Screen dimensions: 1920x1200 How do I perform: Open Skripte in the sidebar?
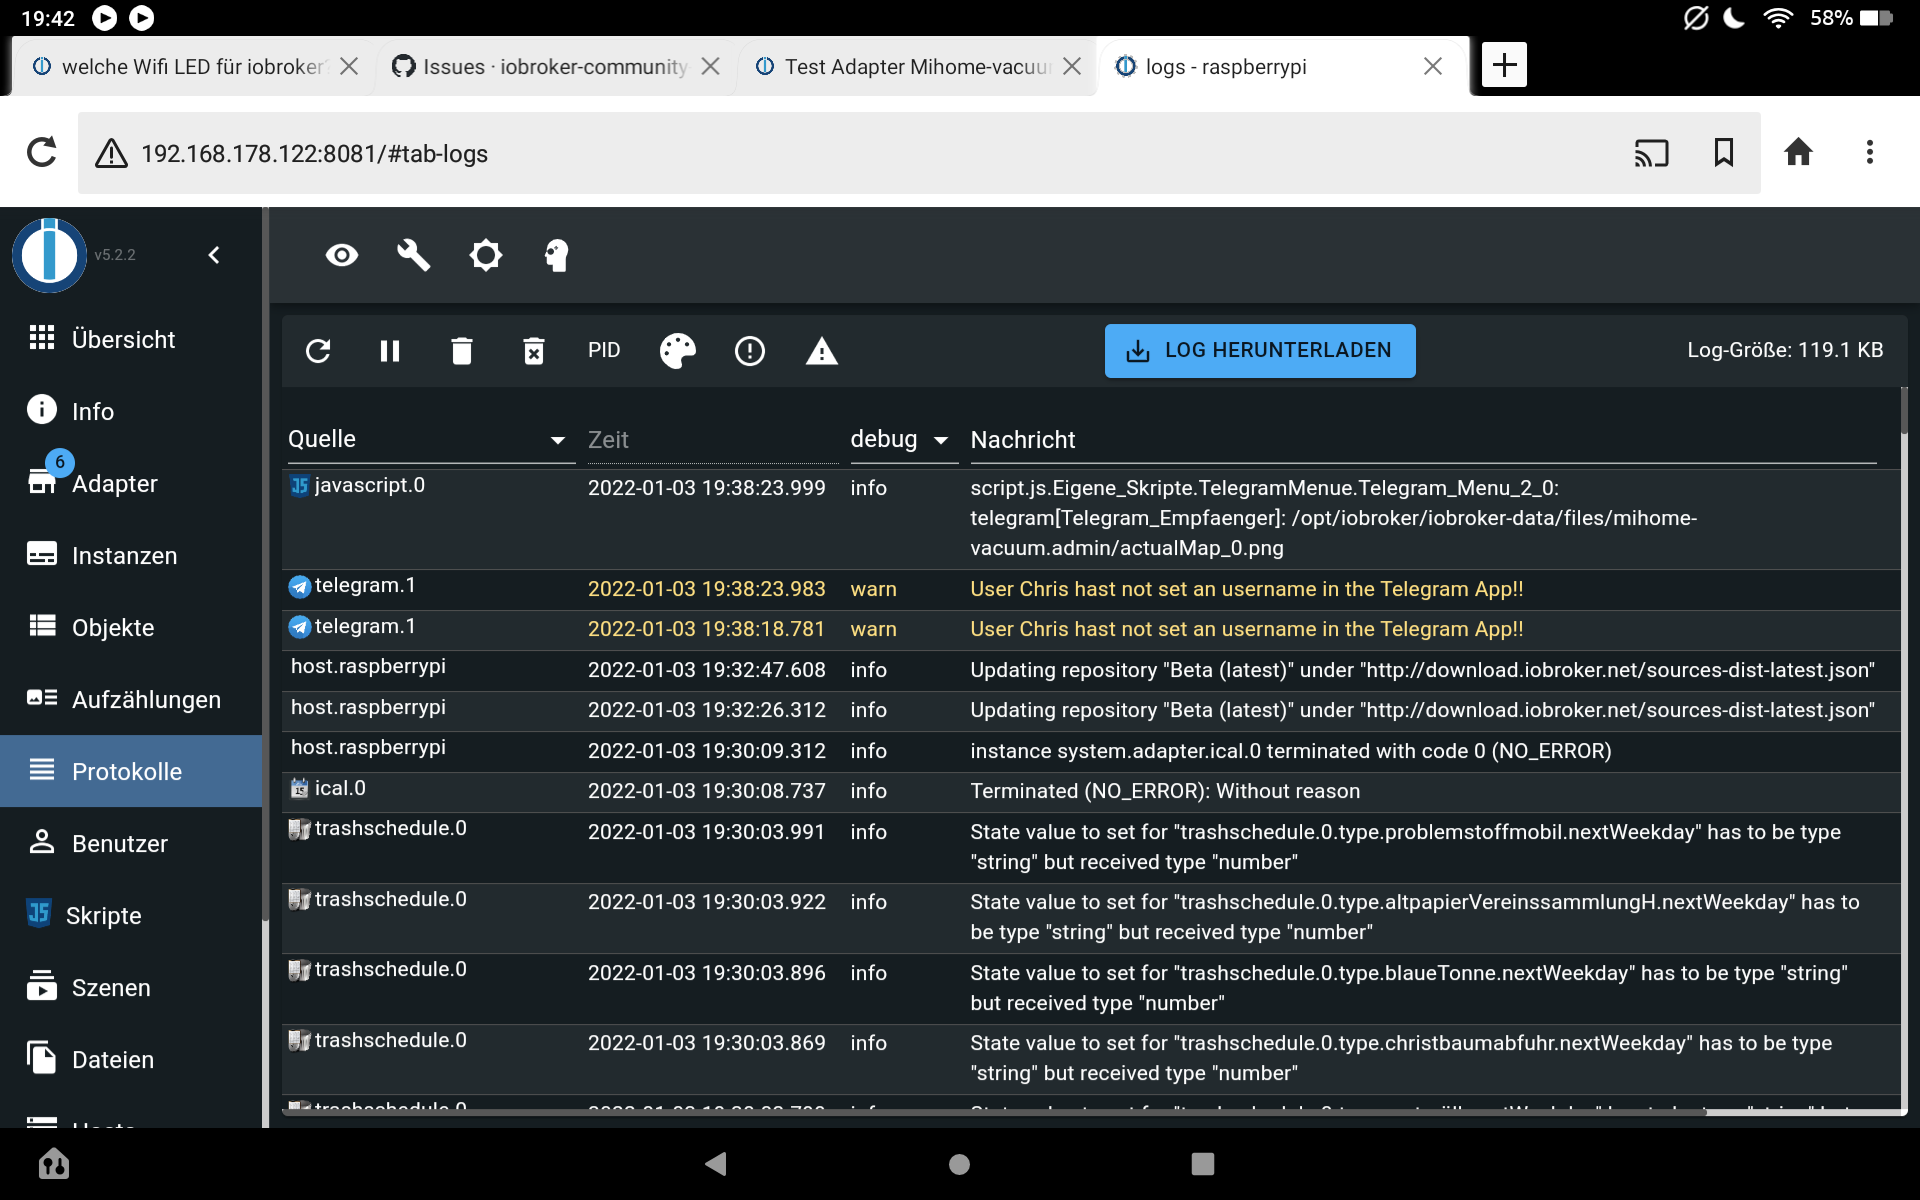[x=131, y=915]
